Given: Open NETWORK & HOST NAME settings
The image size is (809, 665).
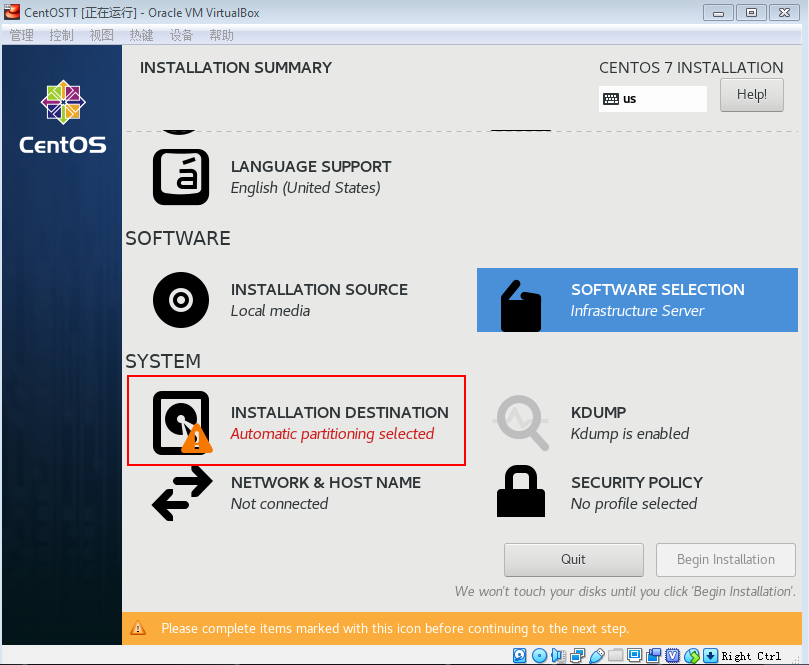Looking at the screenshot, I should (x=326, y=482).
